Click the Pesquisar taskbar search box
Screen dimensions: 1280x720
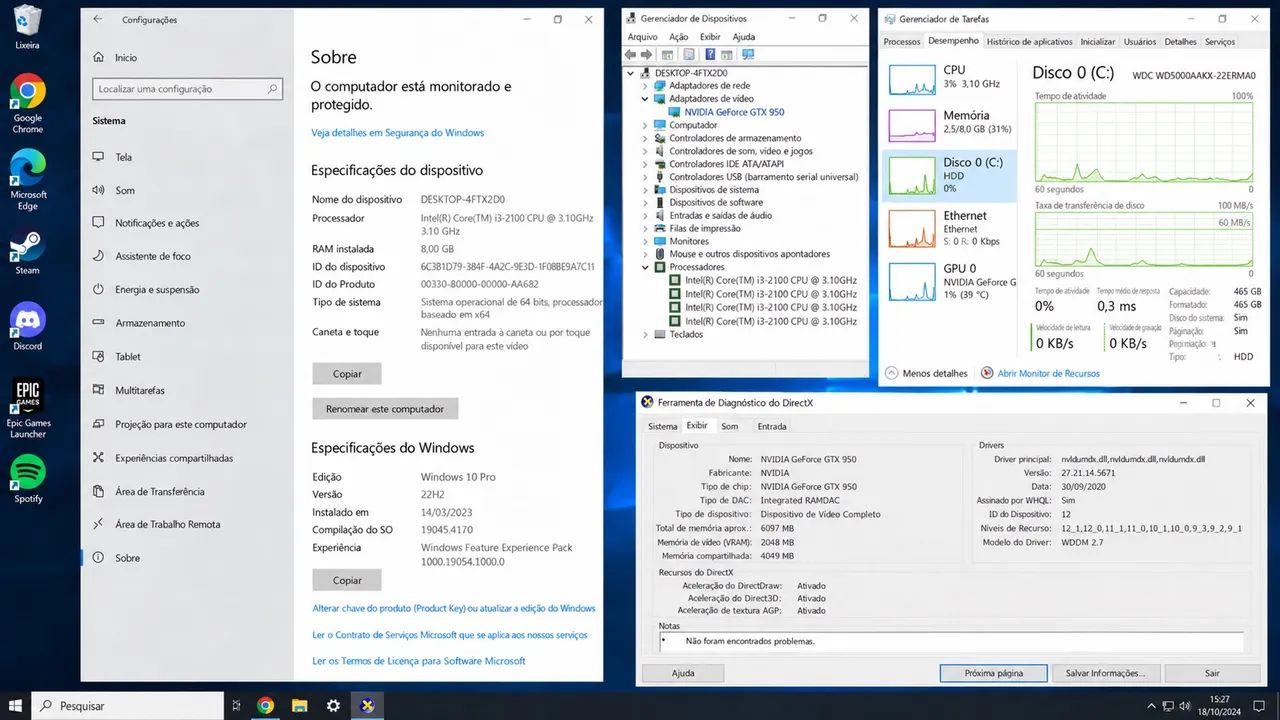[x=128, y=705]
